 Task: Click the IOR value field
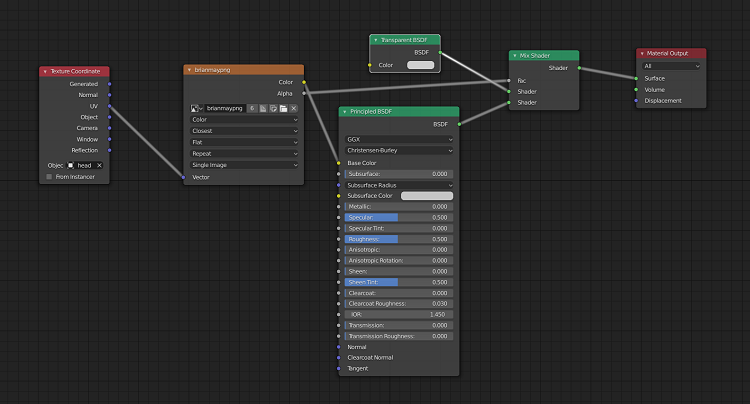pos(400,314)
